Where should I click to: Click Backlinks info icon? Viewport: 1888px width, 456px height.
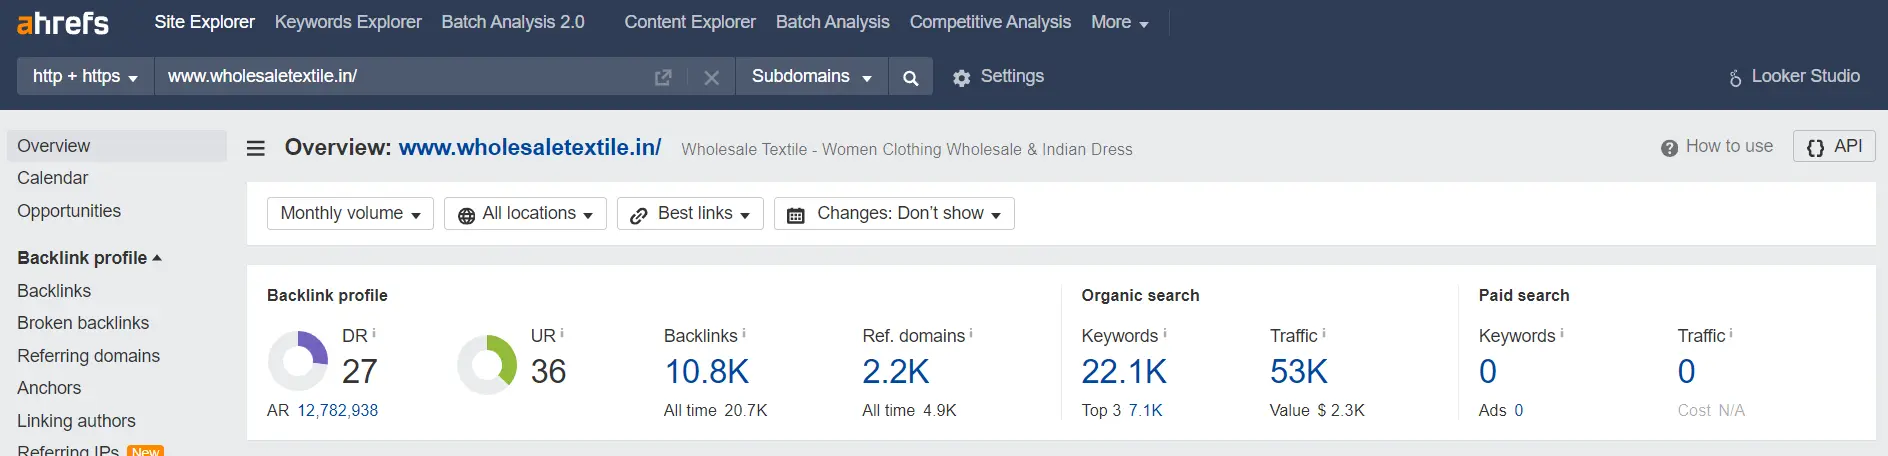click(x=744, y=332)
